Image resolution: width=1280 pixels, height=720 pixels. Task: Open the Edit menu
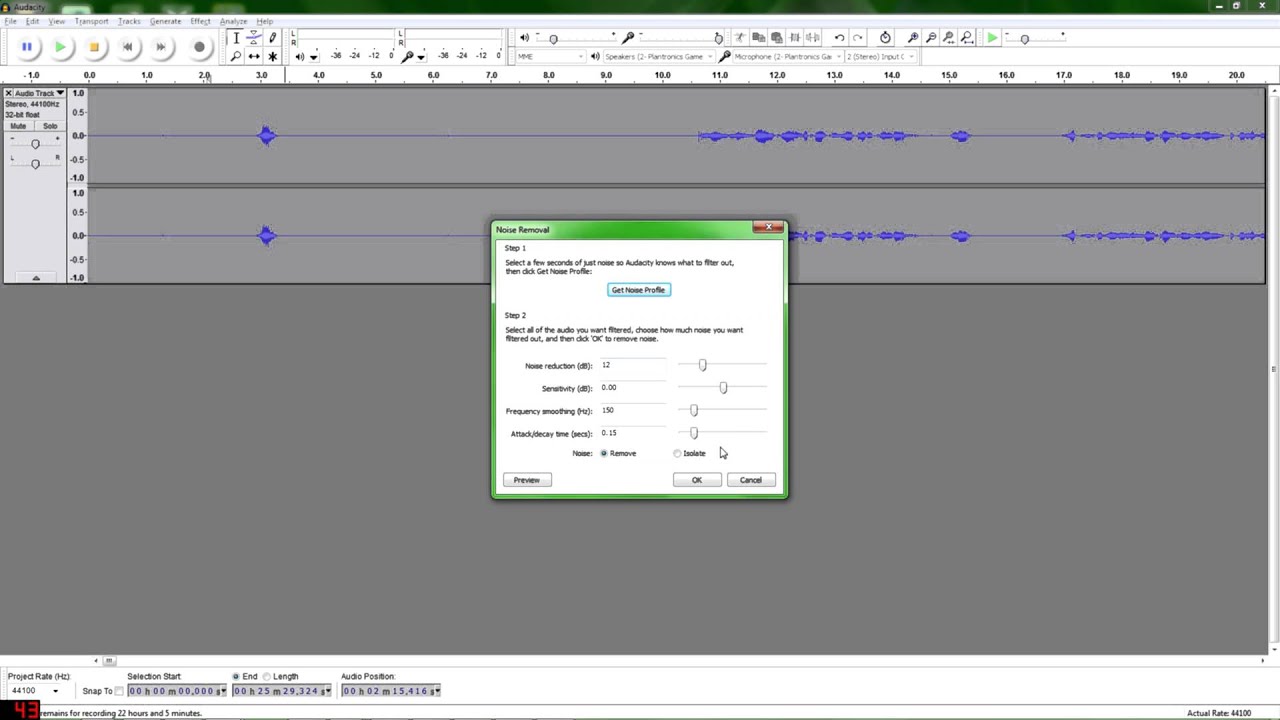coord(33,21)
